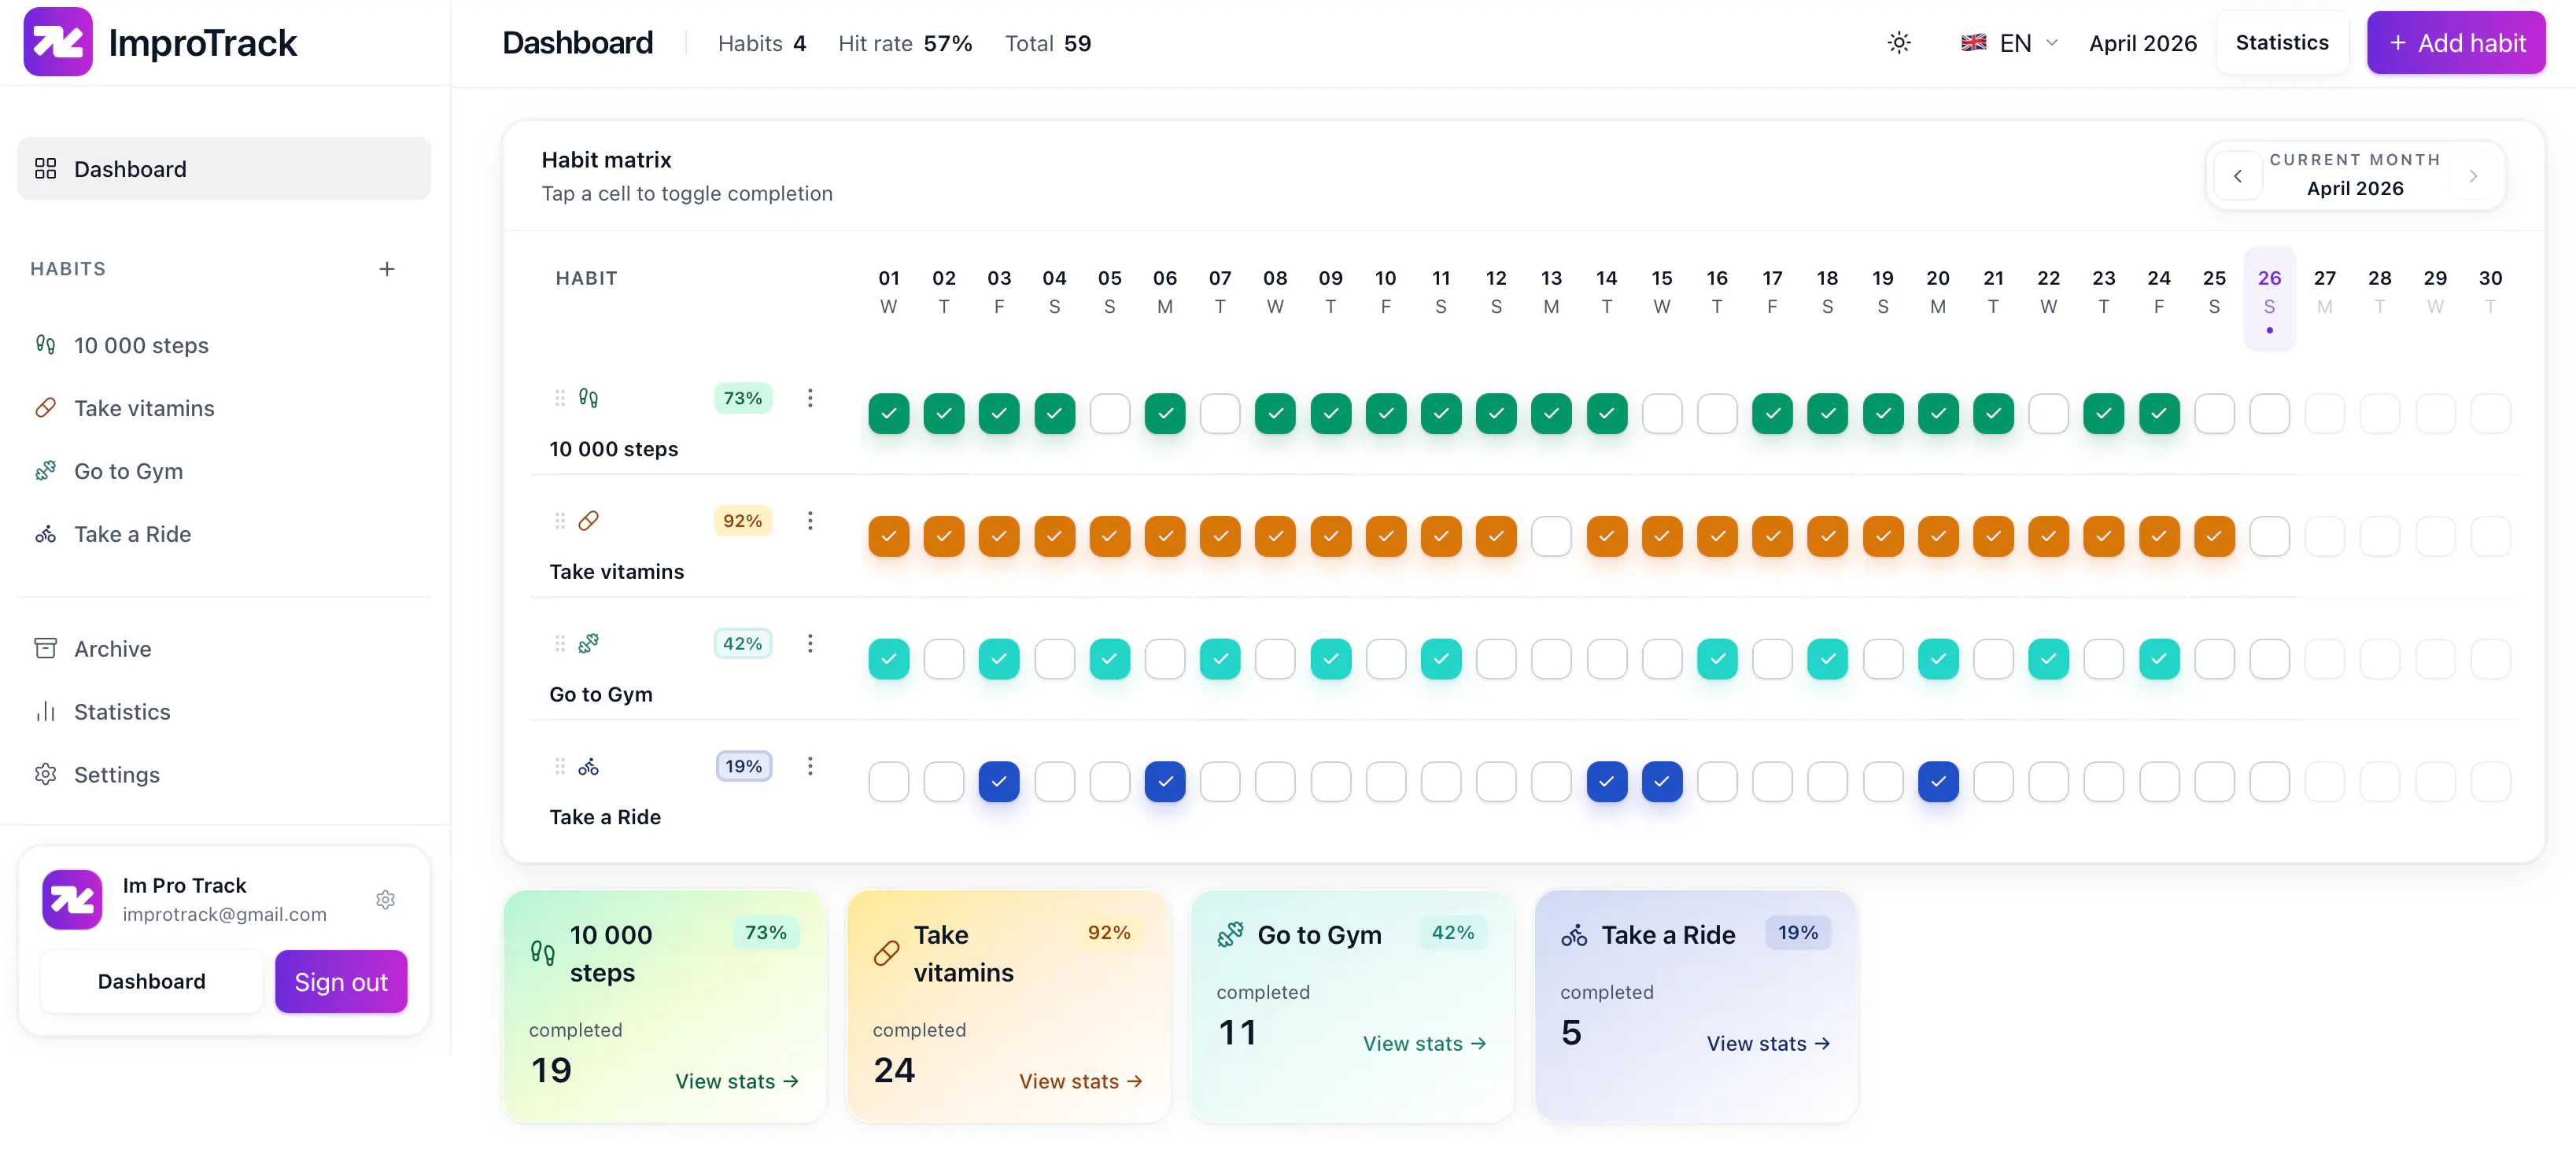Click the Sign out button
Screen dimensions: 2576x1175
(x=341, y=981)
